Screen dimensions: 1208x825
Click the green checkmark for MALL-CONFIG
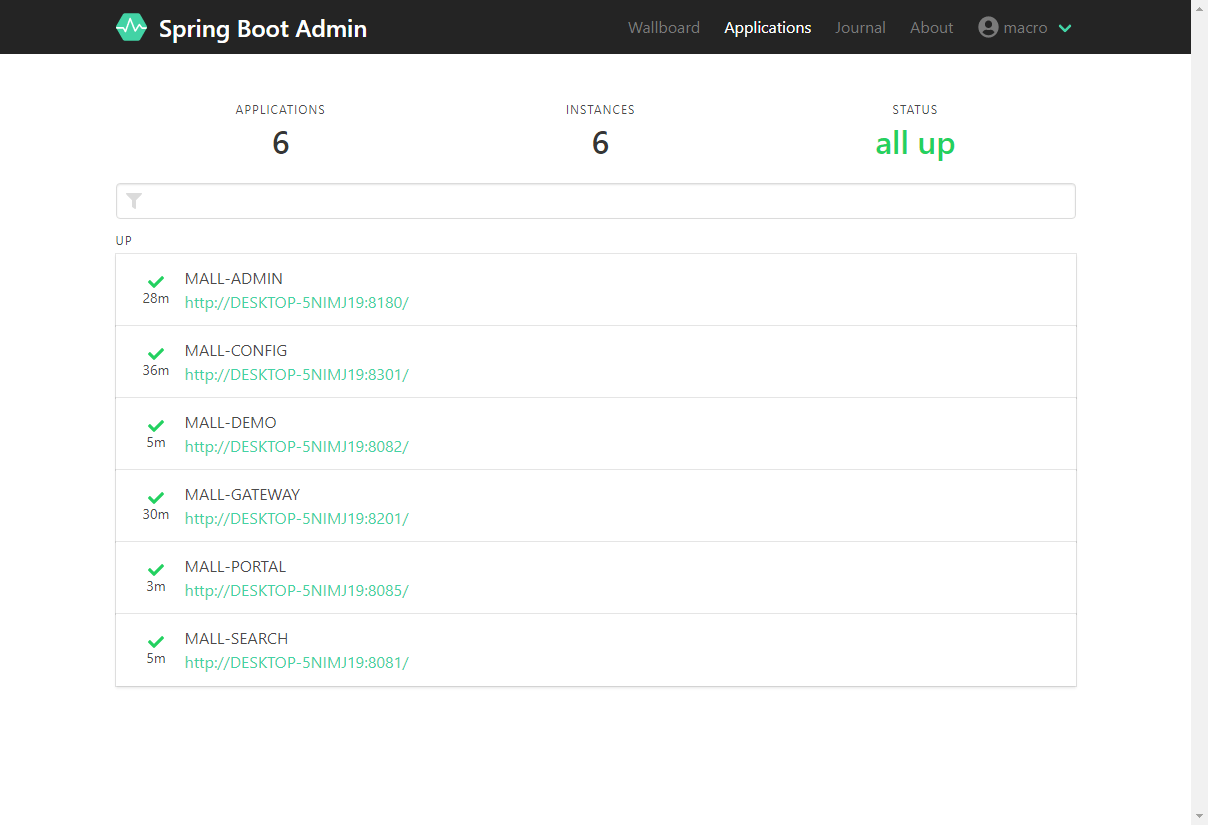point(156,354)
